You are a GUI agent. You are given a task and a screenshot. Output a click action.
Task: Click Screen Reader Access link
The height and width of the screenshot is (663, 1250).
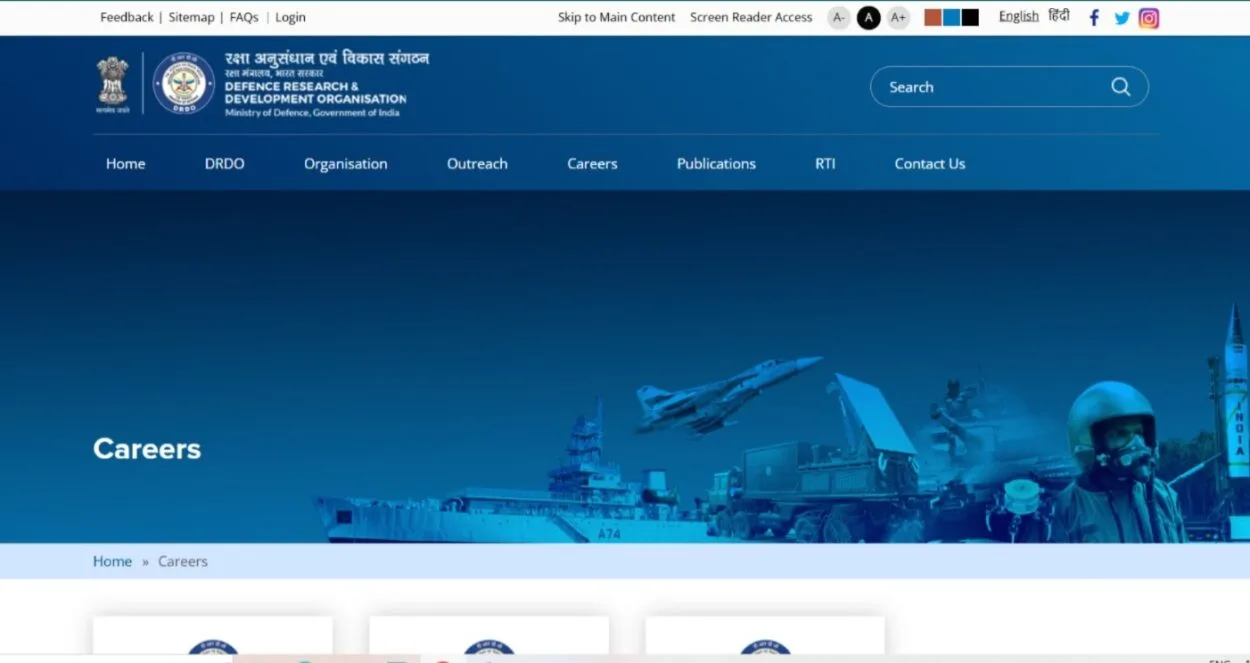coord(751,17)
